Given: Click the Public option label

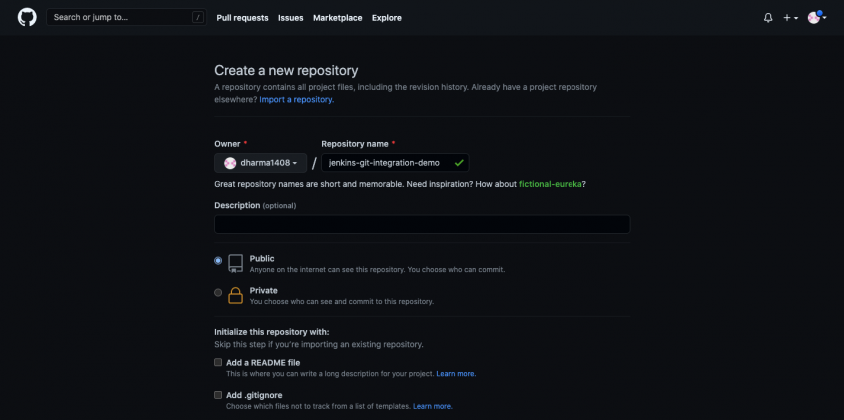Looking at the screenshot, I should 262,258.
